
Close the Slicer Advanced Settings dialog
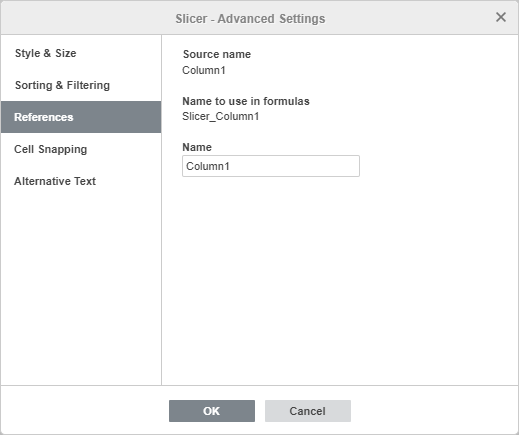501,17
